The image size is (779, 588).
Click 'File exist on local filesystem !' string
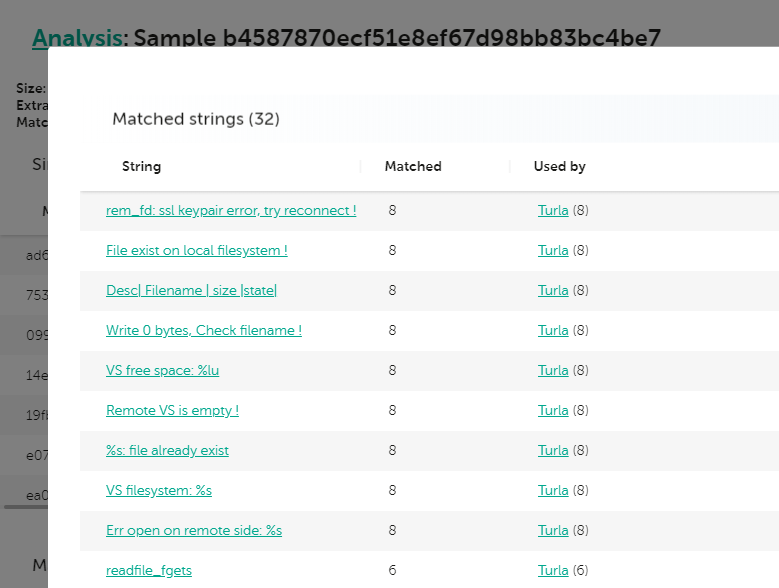197,251
